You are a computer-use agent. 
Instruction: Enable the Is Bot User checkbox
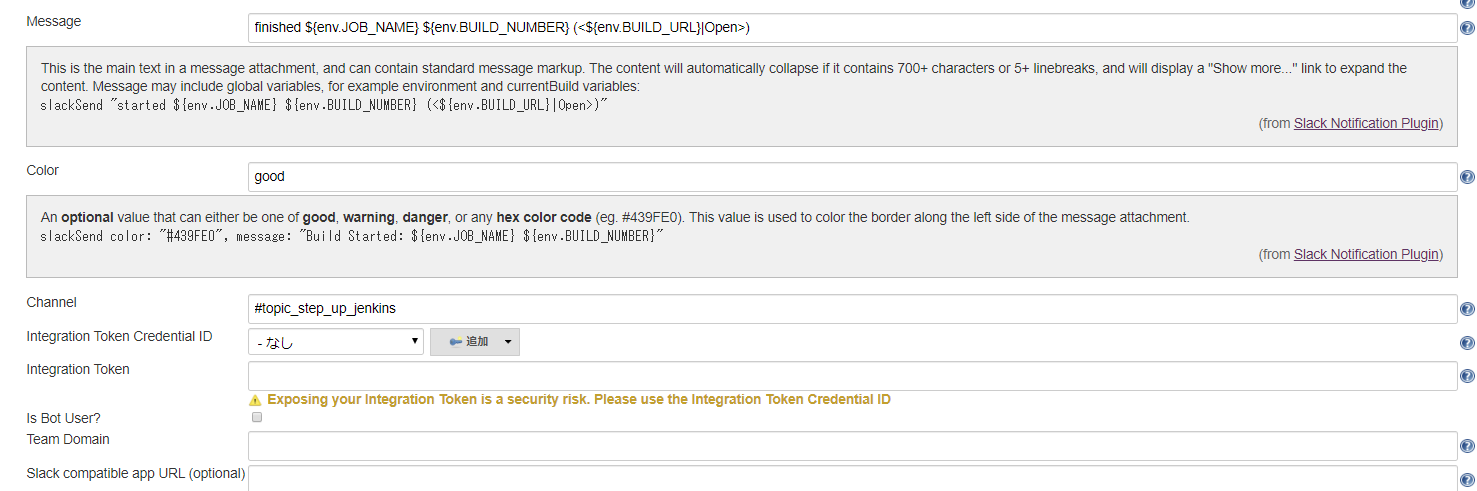(x=257, y=417)
